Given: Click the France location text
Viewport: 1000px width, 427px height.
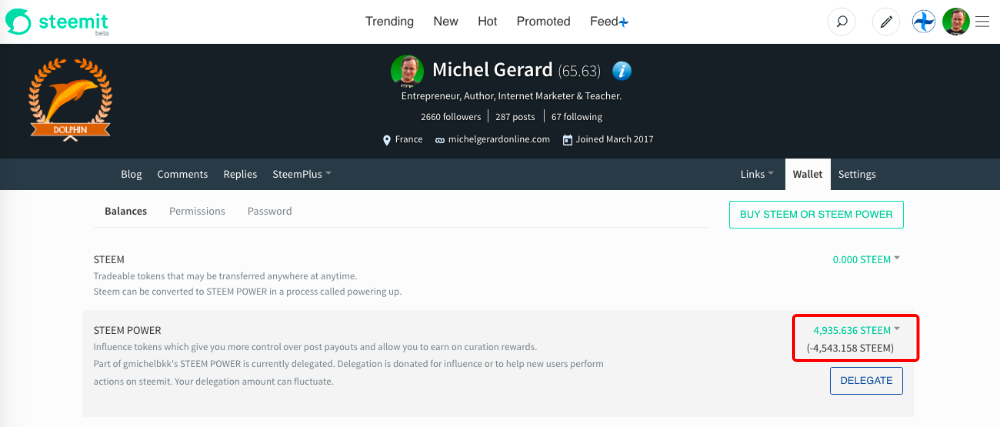Looking at the screenshot, I should click(409, 140).
